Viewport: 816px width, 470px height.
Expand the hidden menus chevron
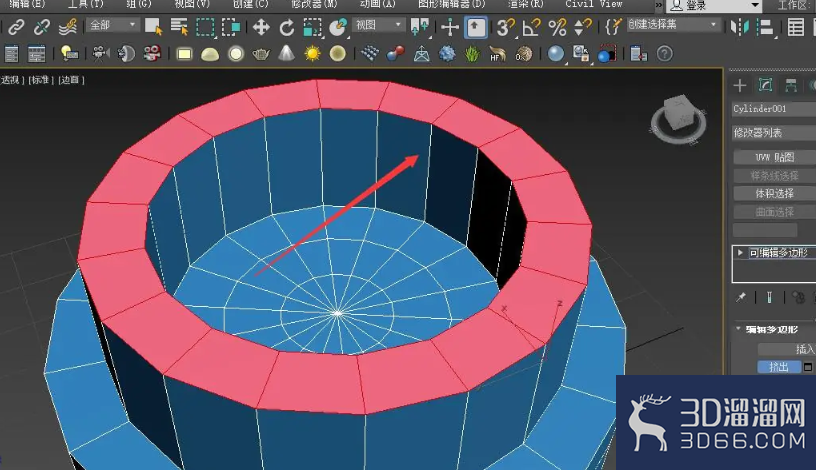(659, 5)
